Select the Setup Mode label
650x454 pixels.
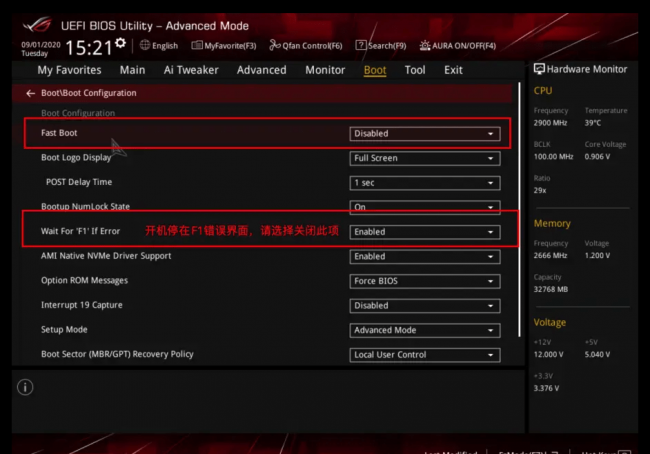[64, 330]
